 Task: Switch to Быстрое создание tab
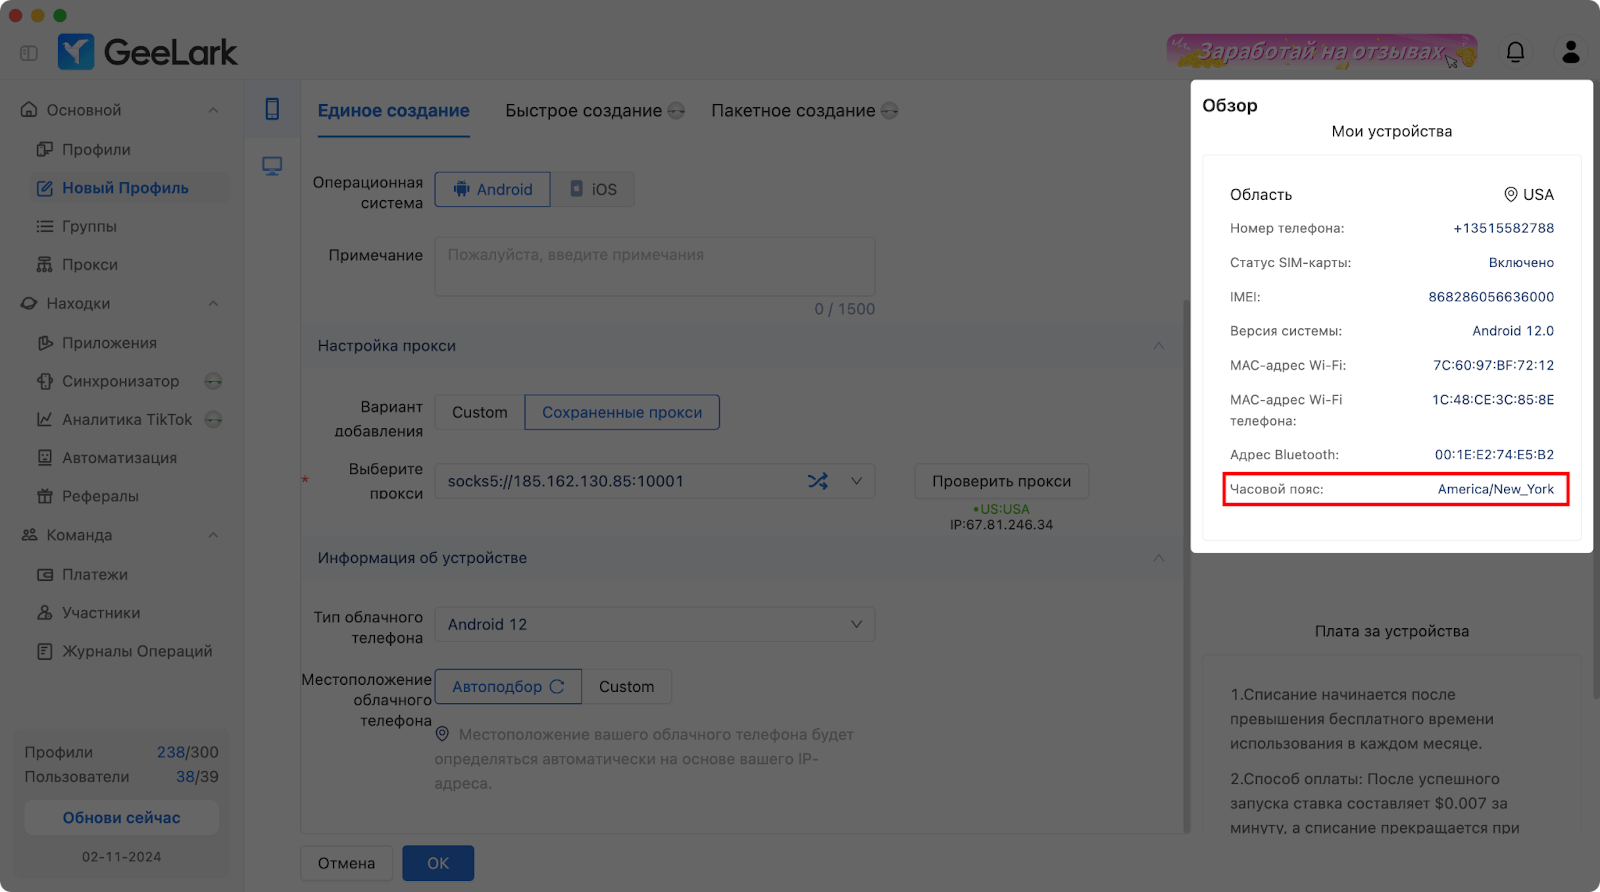click(583, 111)
